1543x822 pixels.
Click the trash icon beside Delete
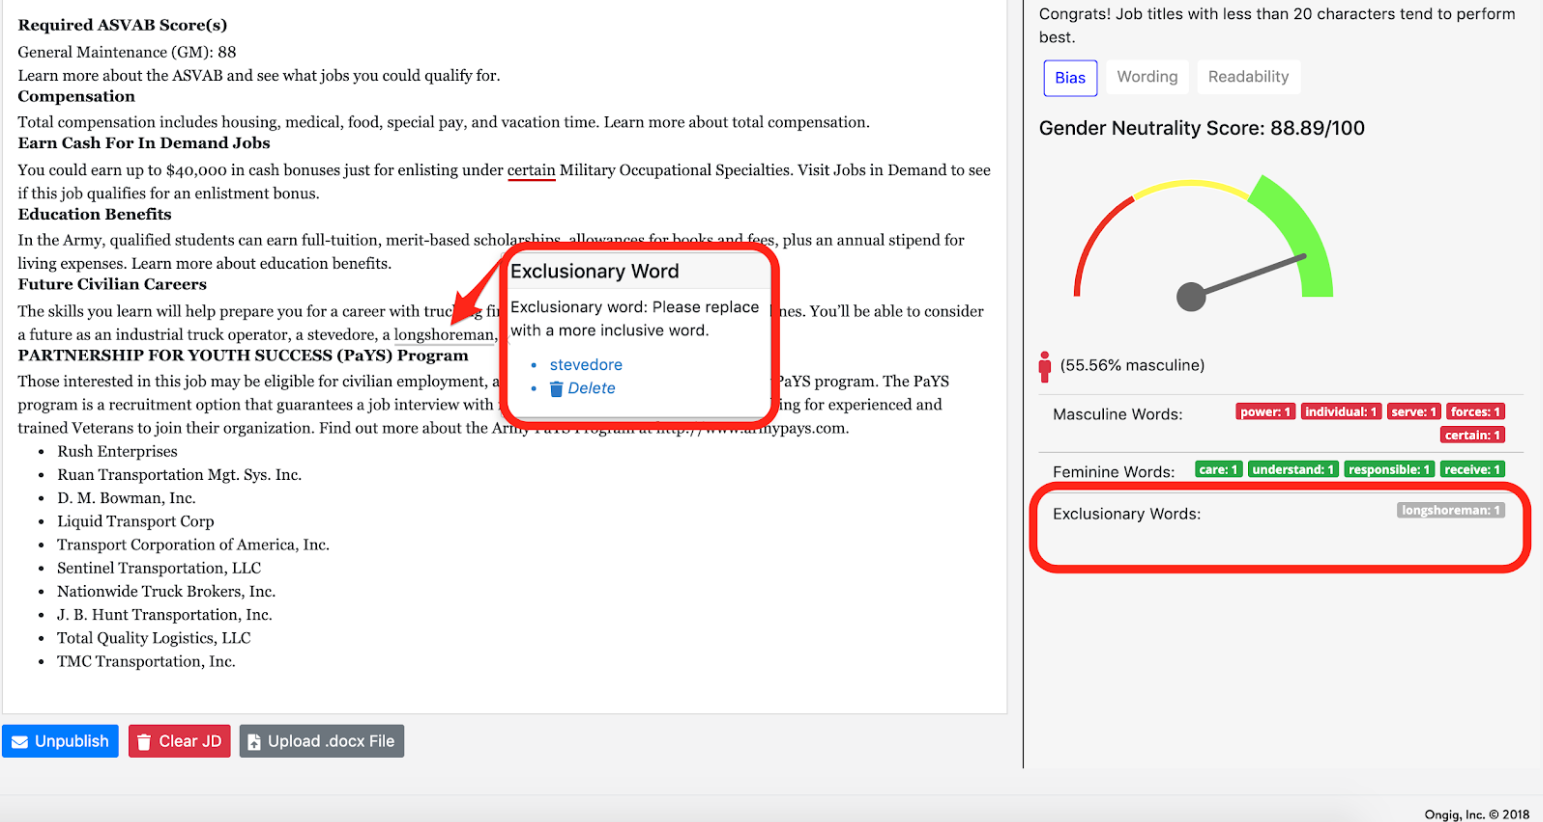556,389
